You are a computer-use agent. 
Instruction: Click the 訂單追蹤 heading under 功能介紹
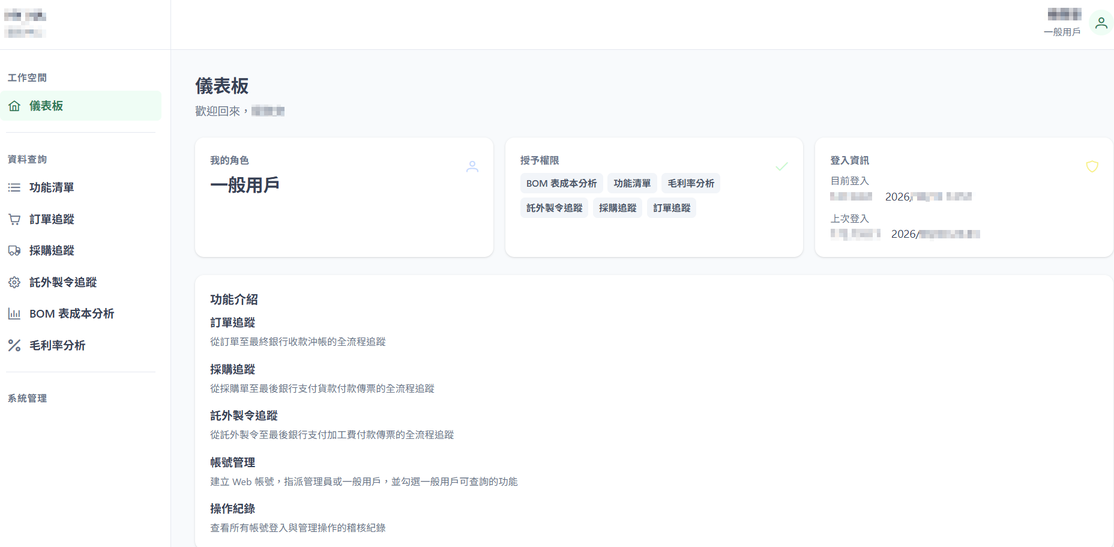point(232,323)
